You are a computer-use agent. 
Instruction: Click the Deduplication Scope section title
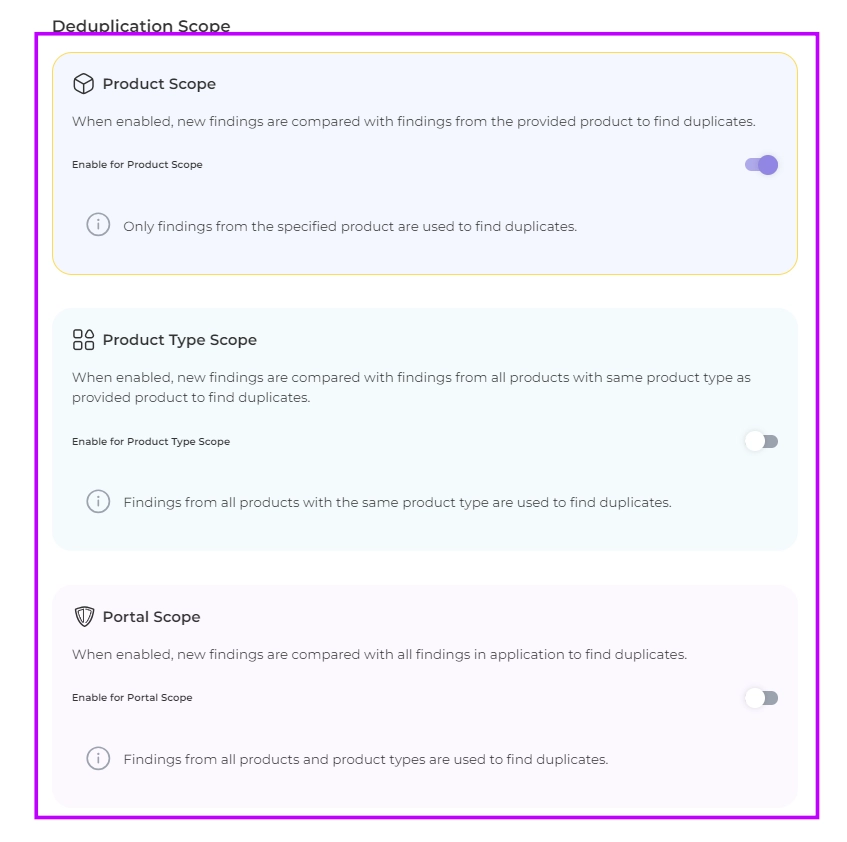(x=141, y=26)
